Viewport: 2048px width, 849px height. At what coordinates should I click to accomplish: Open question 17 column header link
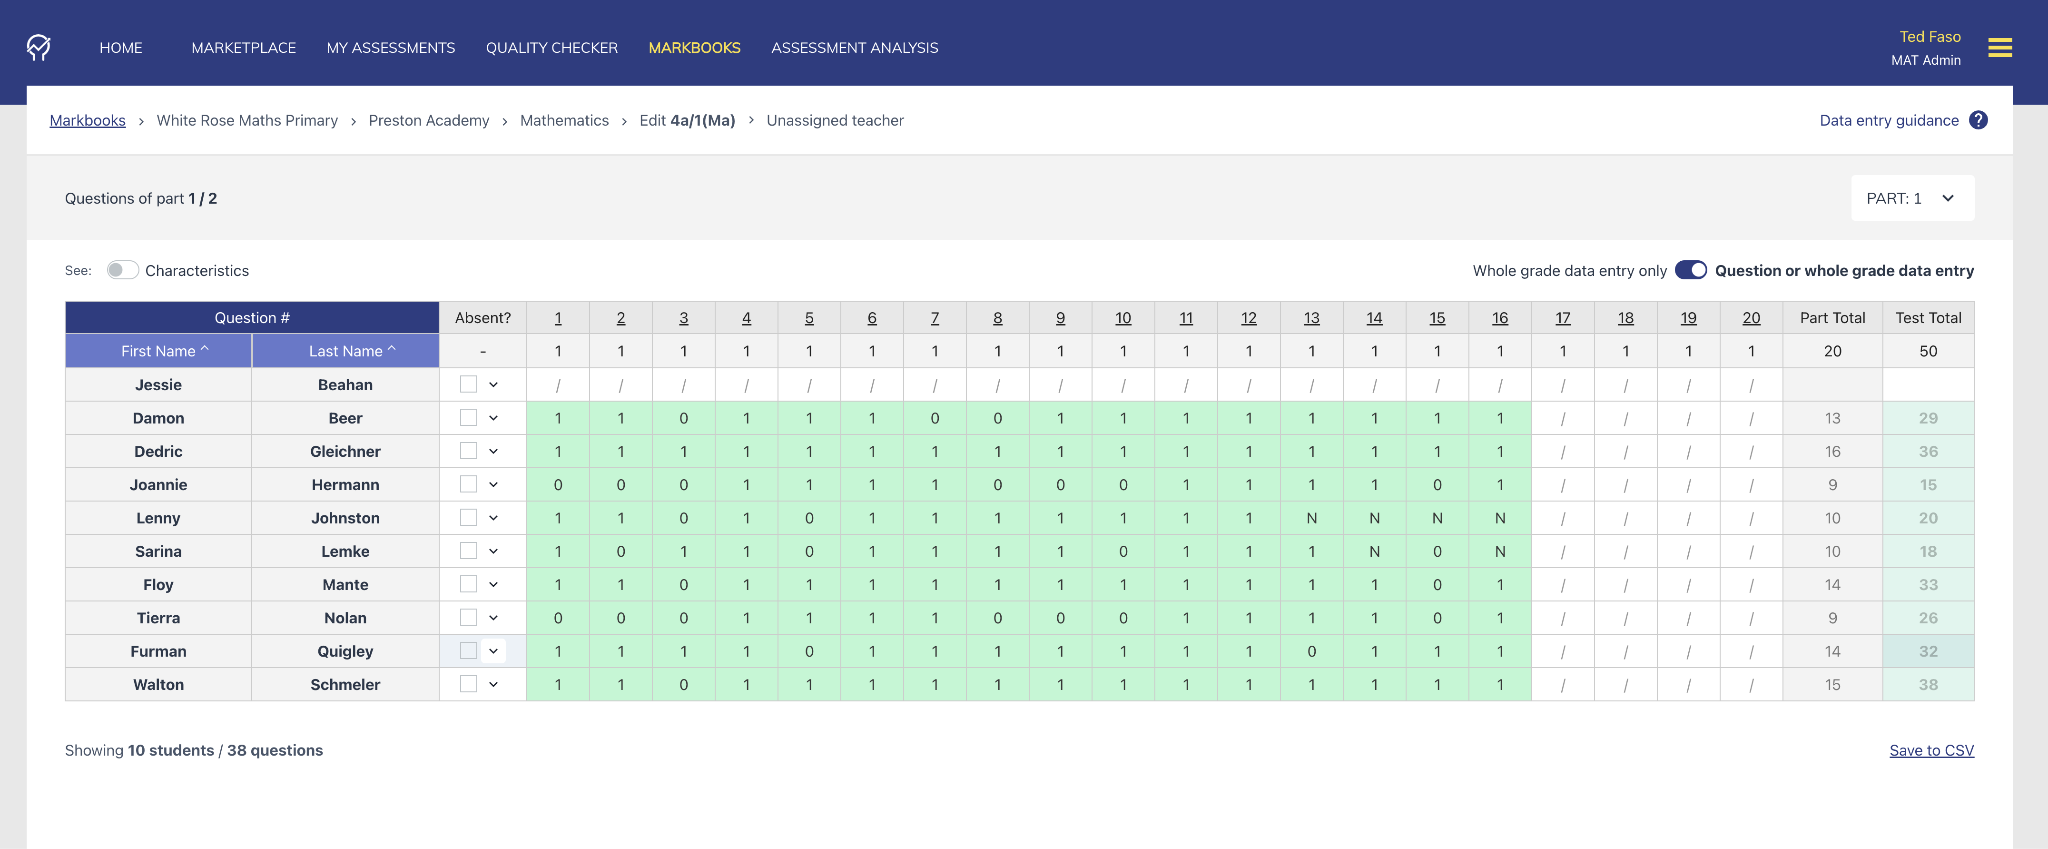click(1562, 318)
